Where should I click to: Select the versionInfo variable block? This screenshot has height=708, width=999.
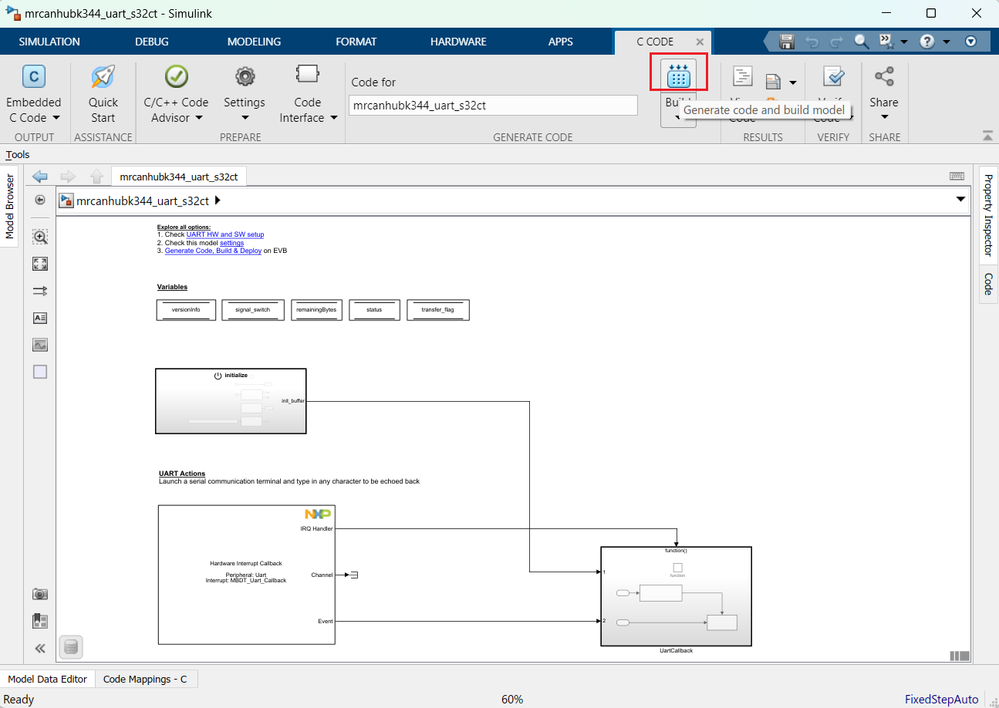(186, 310)
